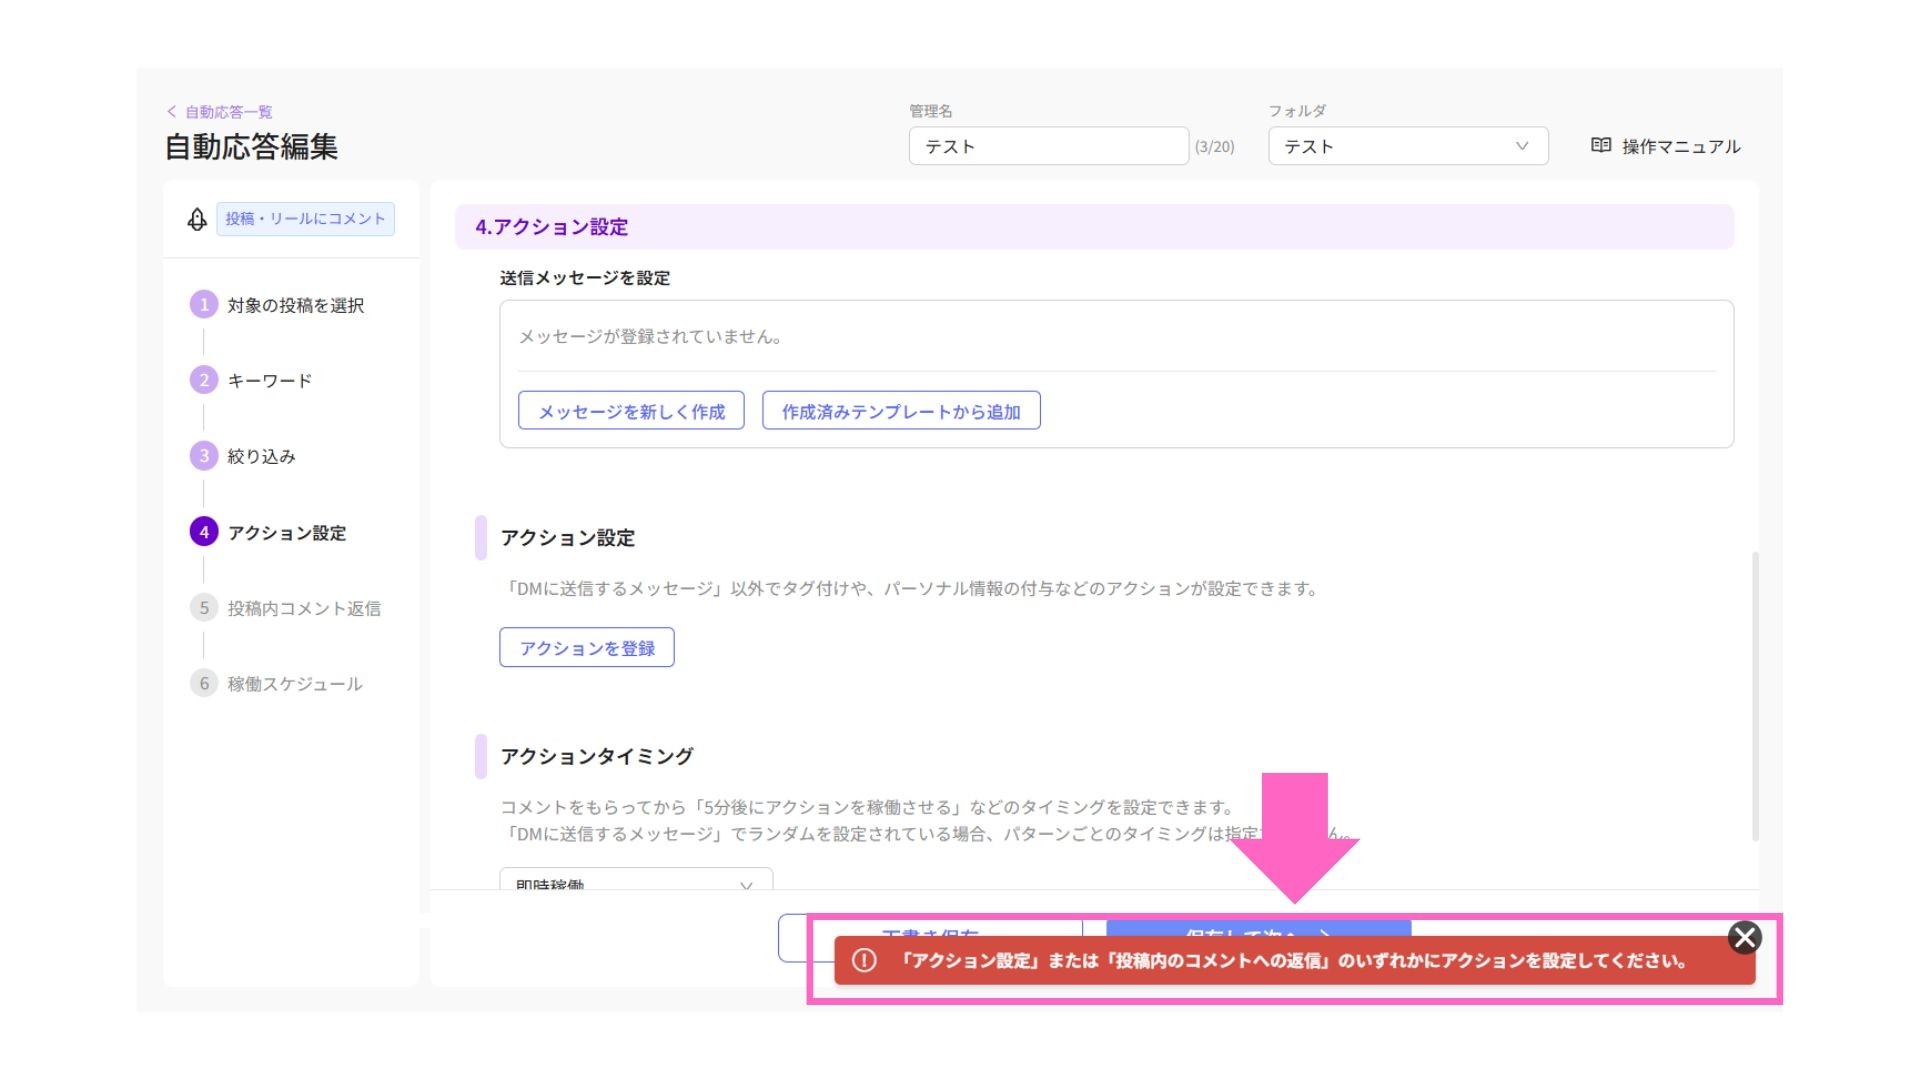Click the warning icon in error toast
Screen dimensions: 1920x1080
864,961
